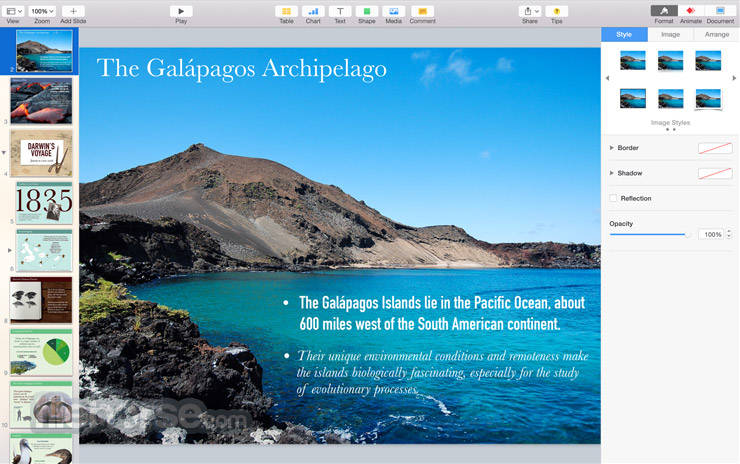Click the Play slideshow icon

181,10
